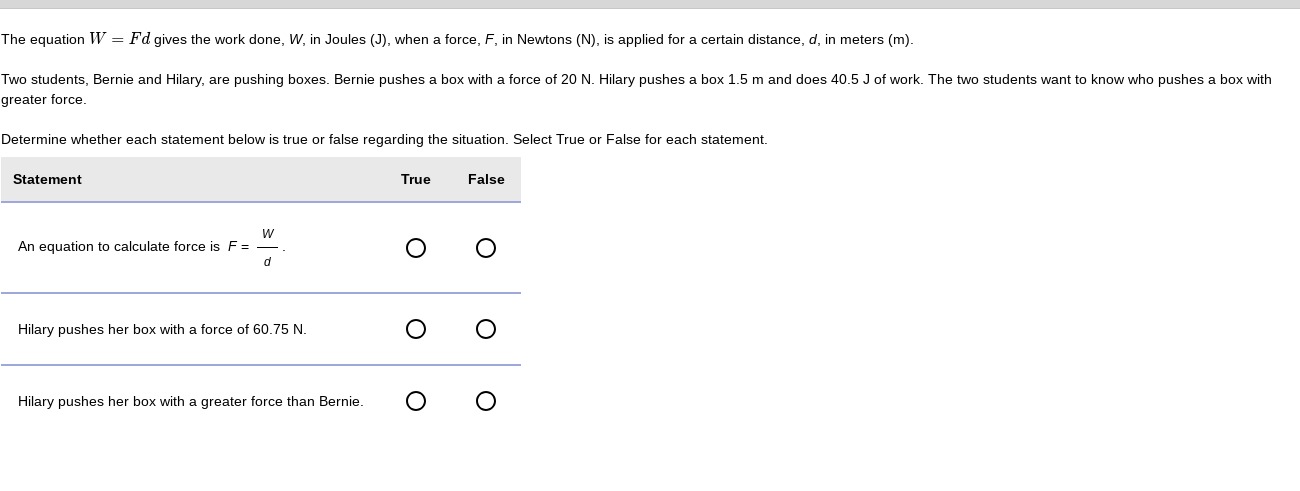Click the False column header
This screenshot has width=1300, height=491.
(x=486, y=180)
